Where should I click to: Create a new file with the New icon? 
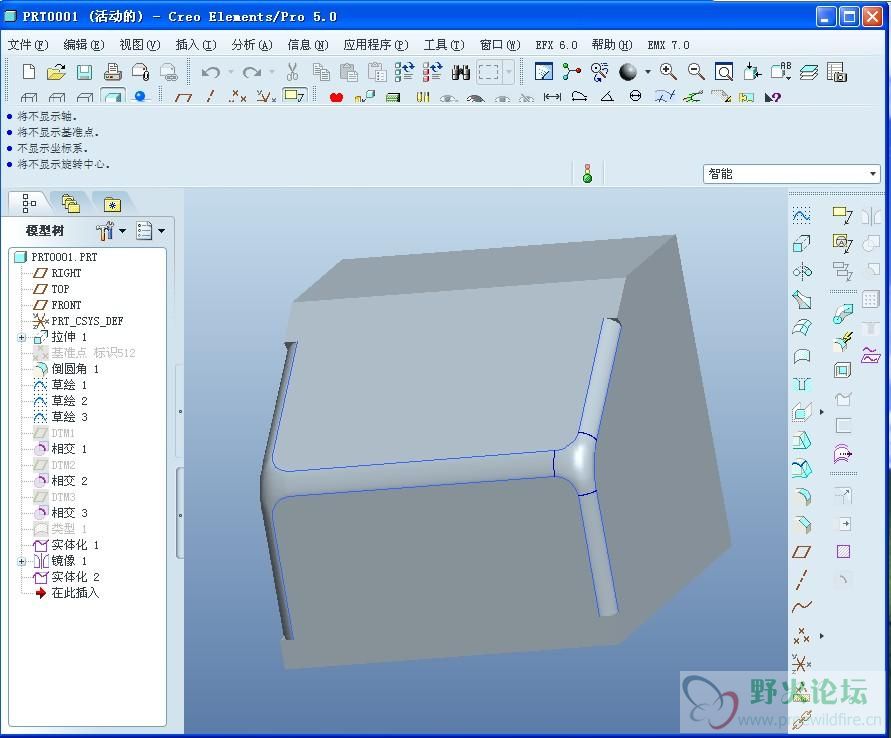28,72
